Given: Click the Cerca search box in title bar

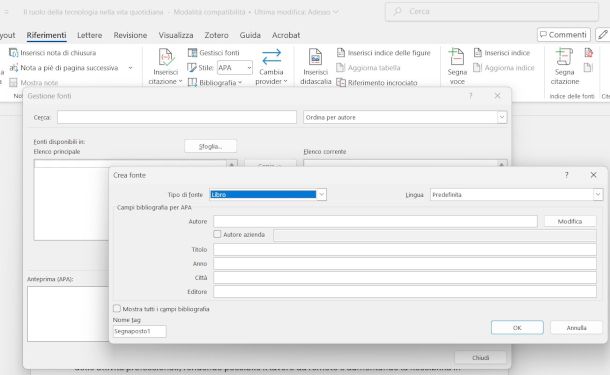Looking at the screenshot, I should [492, 12].
